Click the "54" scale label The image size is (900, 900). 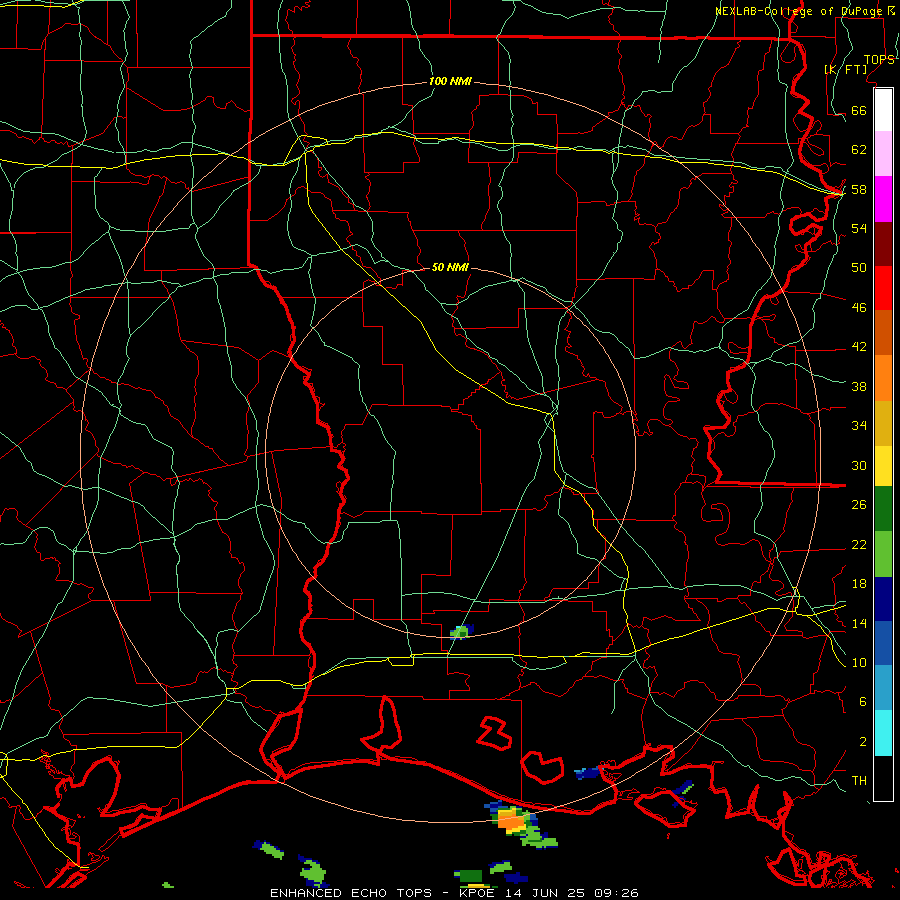coord(859,228)
